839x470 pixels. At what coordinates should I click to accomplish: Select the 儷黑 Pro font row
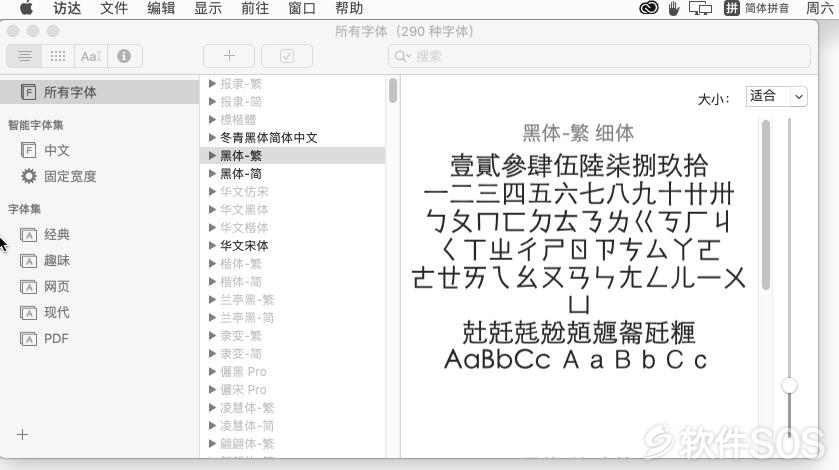(293, 372)
